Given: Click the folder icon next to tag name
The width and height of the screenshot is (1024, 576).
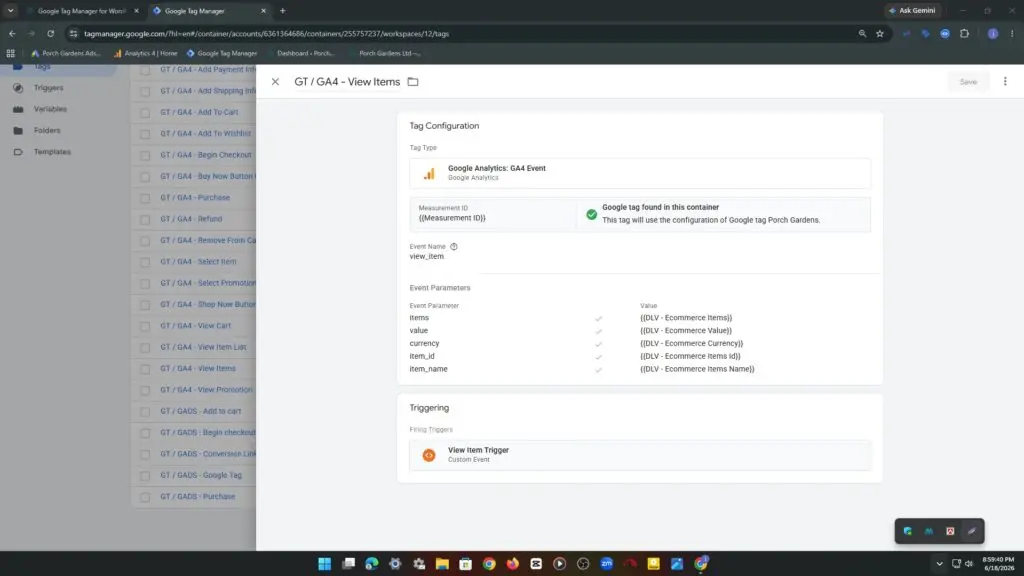Looking at the screenshot, I should (x=413, y=82).
